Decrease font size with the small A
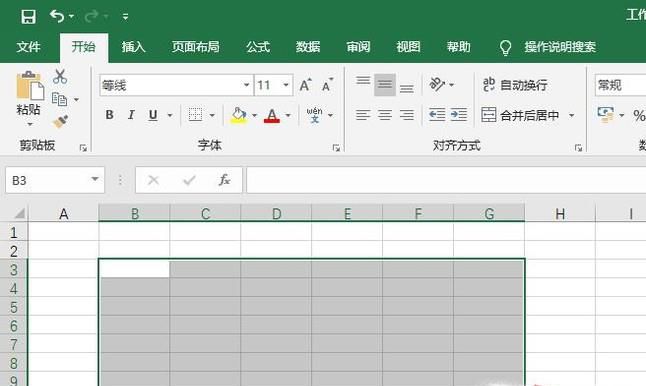This screenshot has width=646, height=386. pyautogui.click(x=327, y=85)
